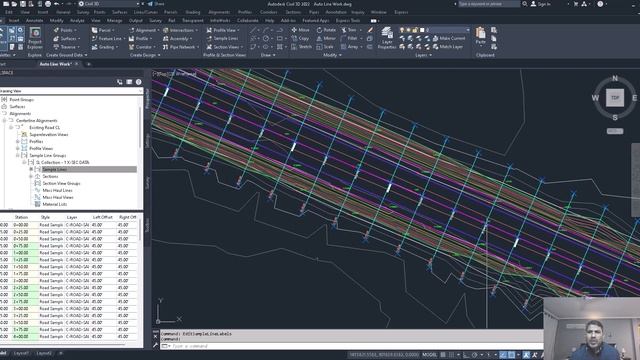Click the keyword search box in title bar
The width and height of the screenshot is (640, 360).
click(x=489, y=4)
